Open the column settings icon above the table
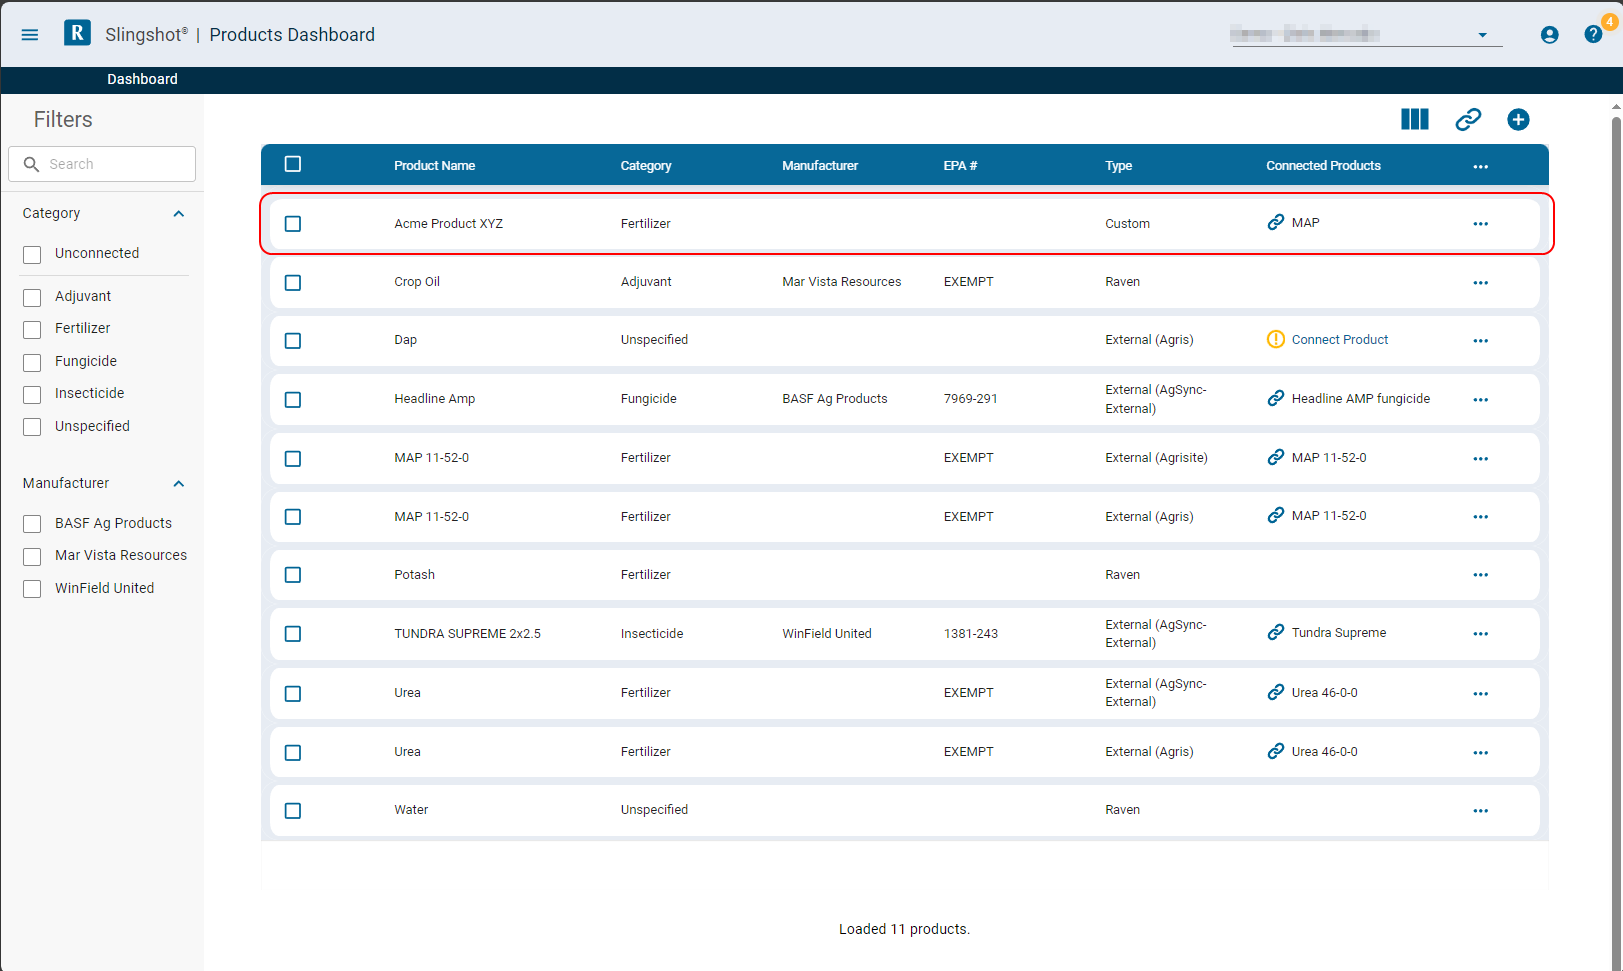The height and width of the screenshot is (971, 1623). (1414, 119)
